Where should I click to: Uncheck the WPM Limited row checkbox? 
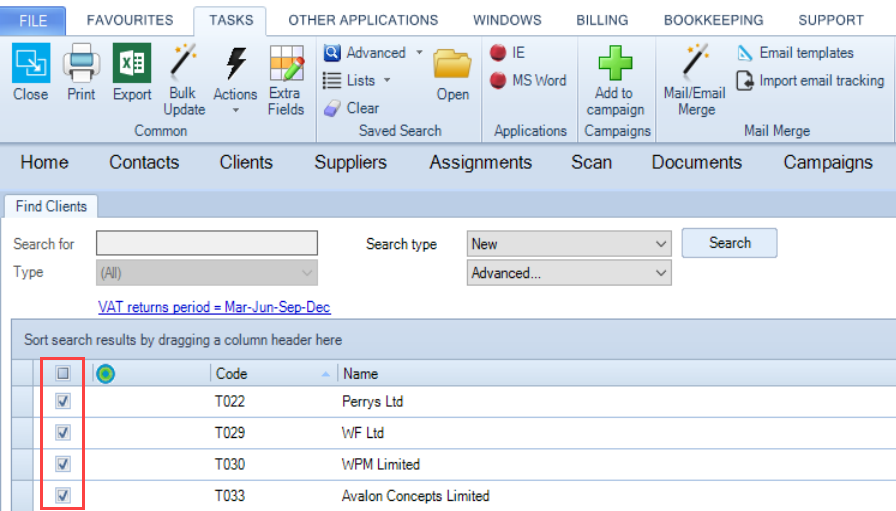pyautogui.click(x=63, y=464)
